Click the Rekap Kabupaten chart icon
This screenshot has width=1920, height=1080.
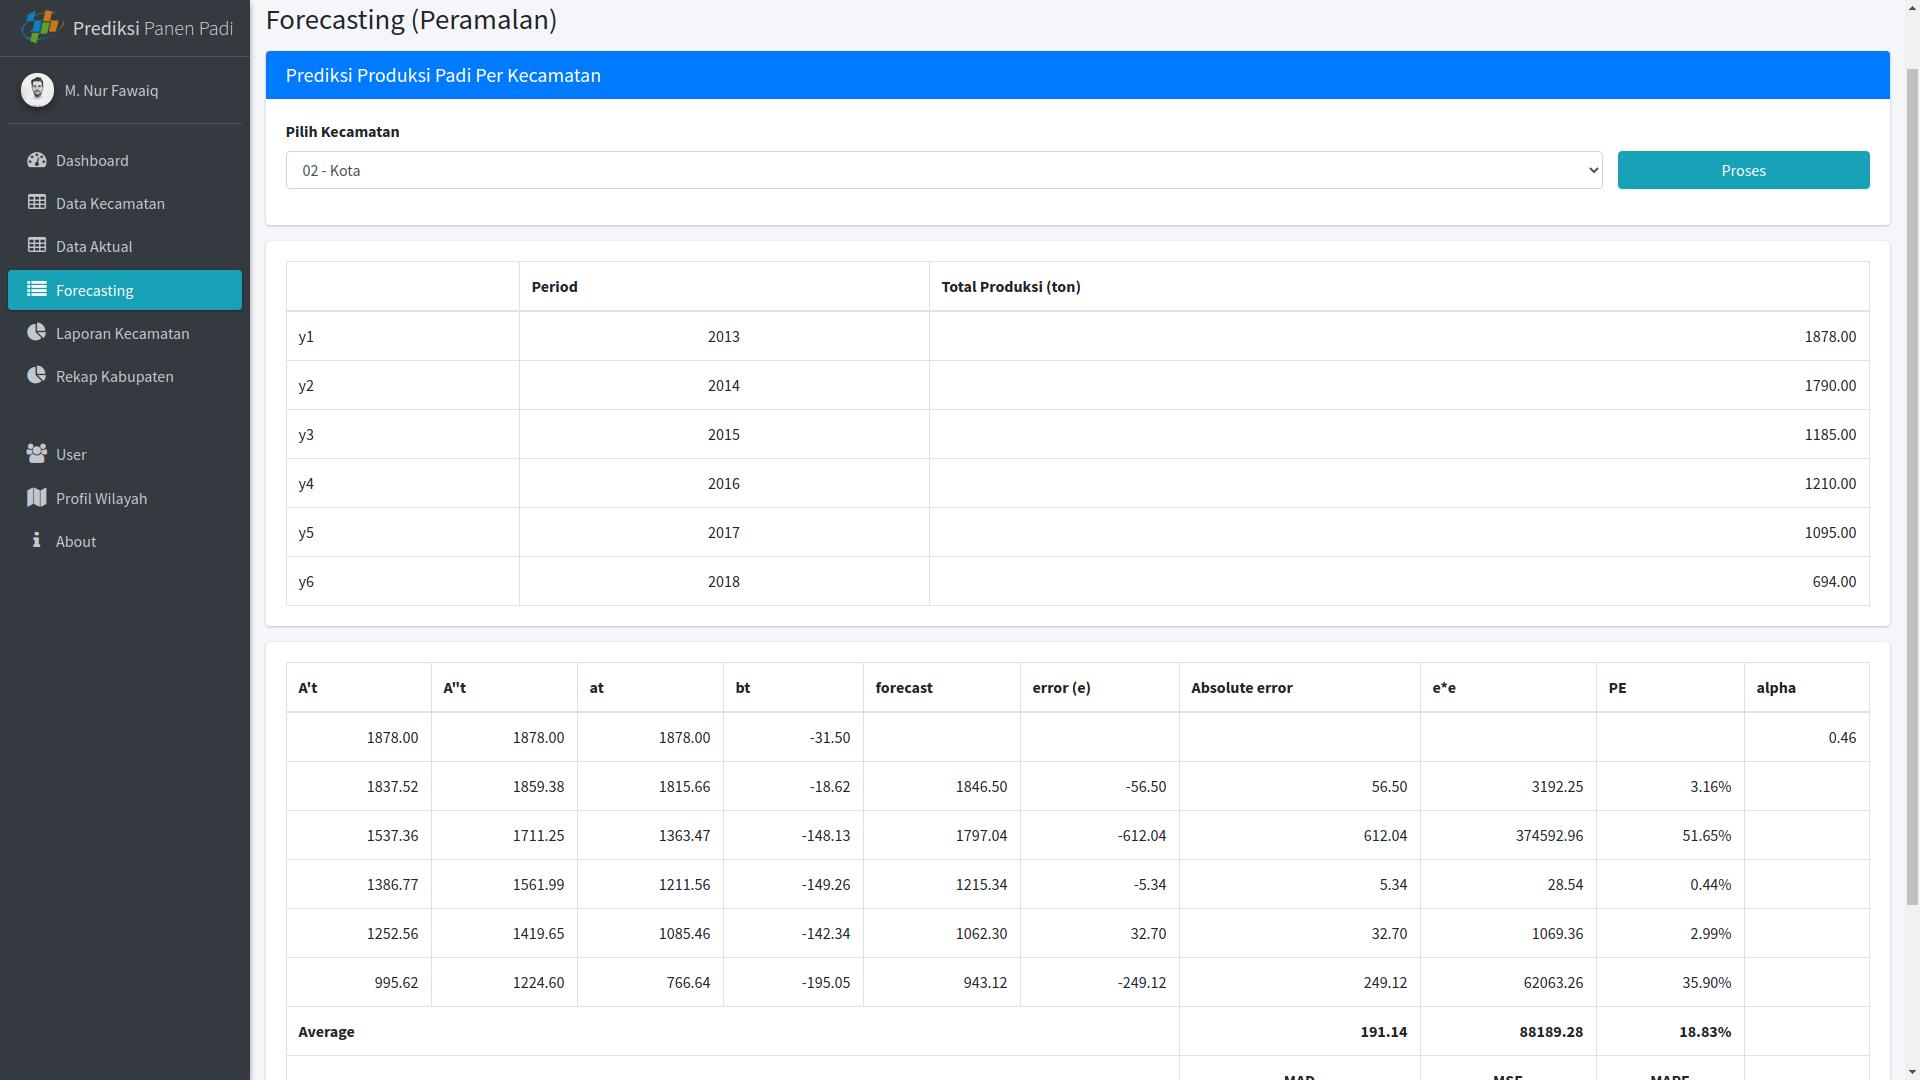[x=37, y=376]
